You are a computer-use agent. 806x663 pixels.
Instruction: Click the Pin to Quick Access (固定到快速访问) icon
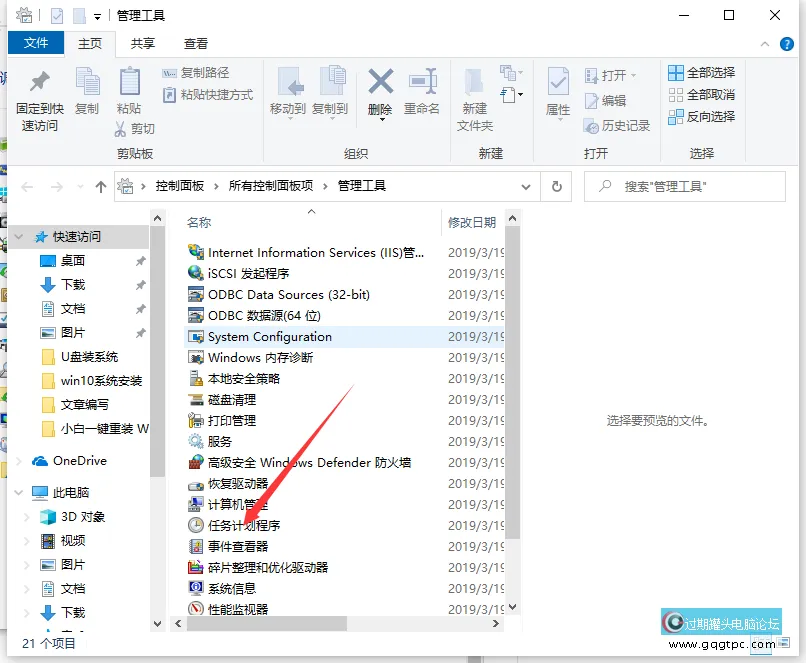[x=39, y=84]
